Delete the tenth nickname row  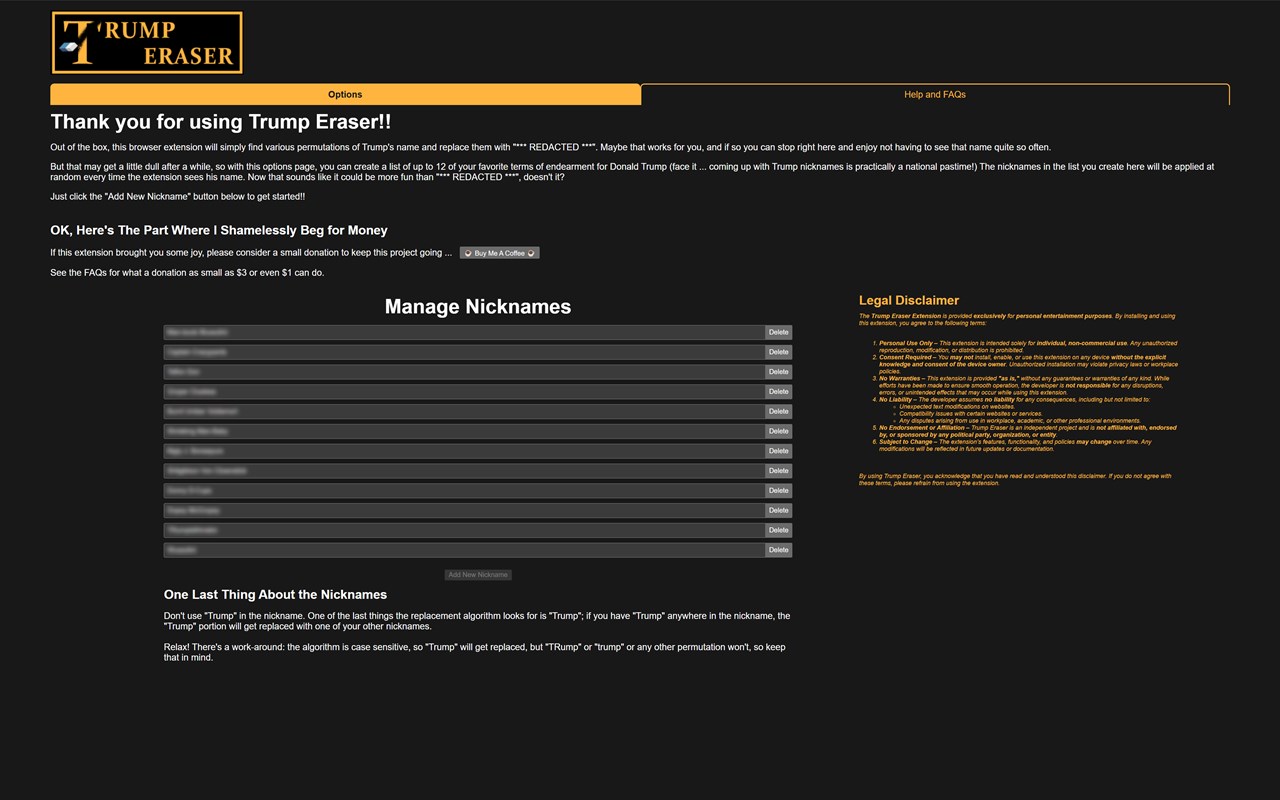pyautogui.click(x=778, y=510)
